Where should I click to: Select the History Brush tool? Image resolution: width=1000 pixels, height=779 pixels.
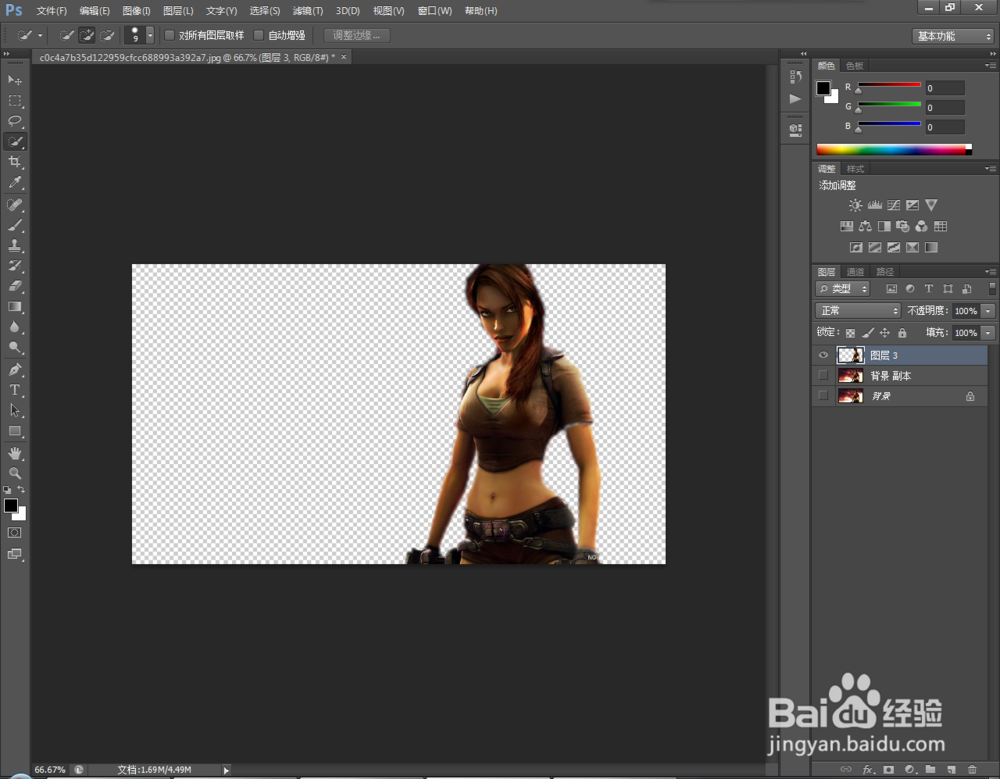[15, 266]
